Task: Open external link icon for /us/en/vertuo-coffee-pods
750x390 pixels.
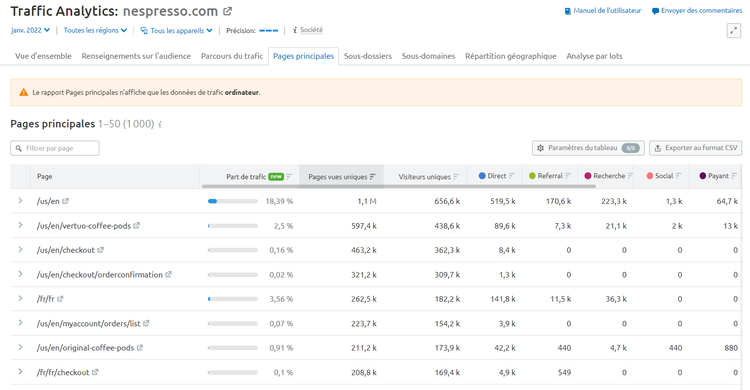Action: [137, 225]
